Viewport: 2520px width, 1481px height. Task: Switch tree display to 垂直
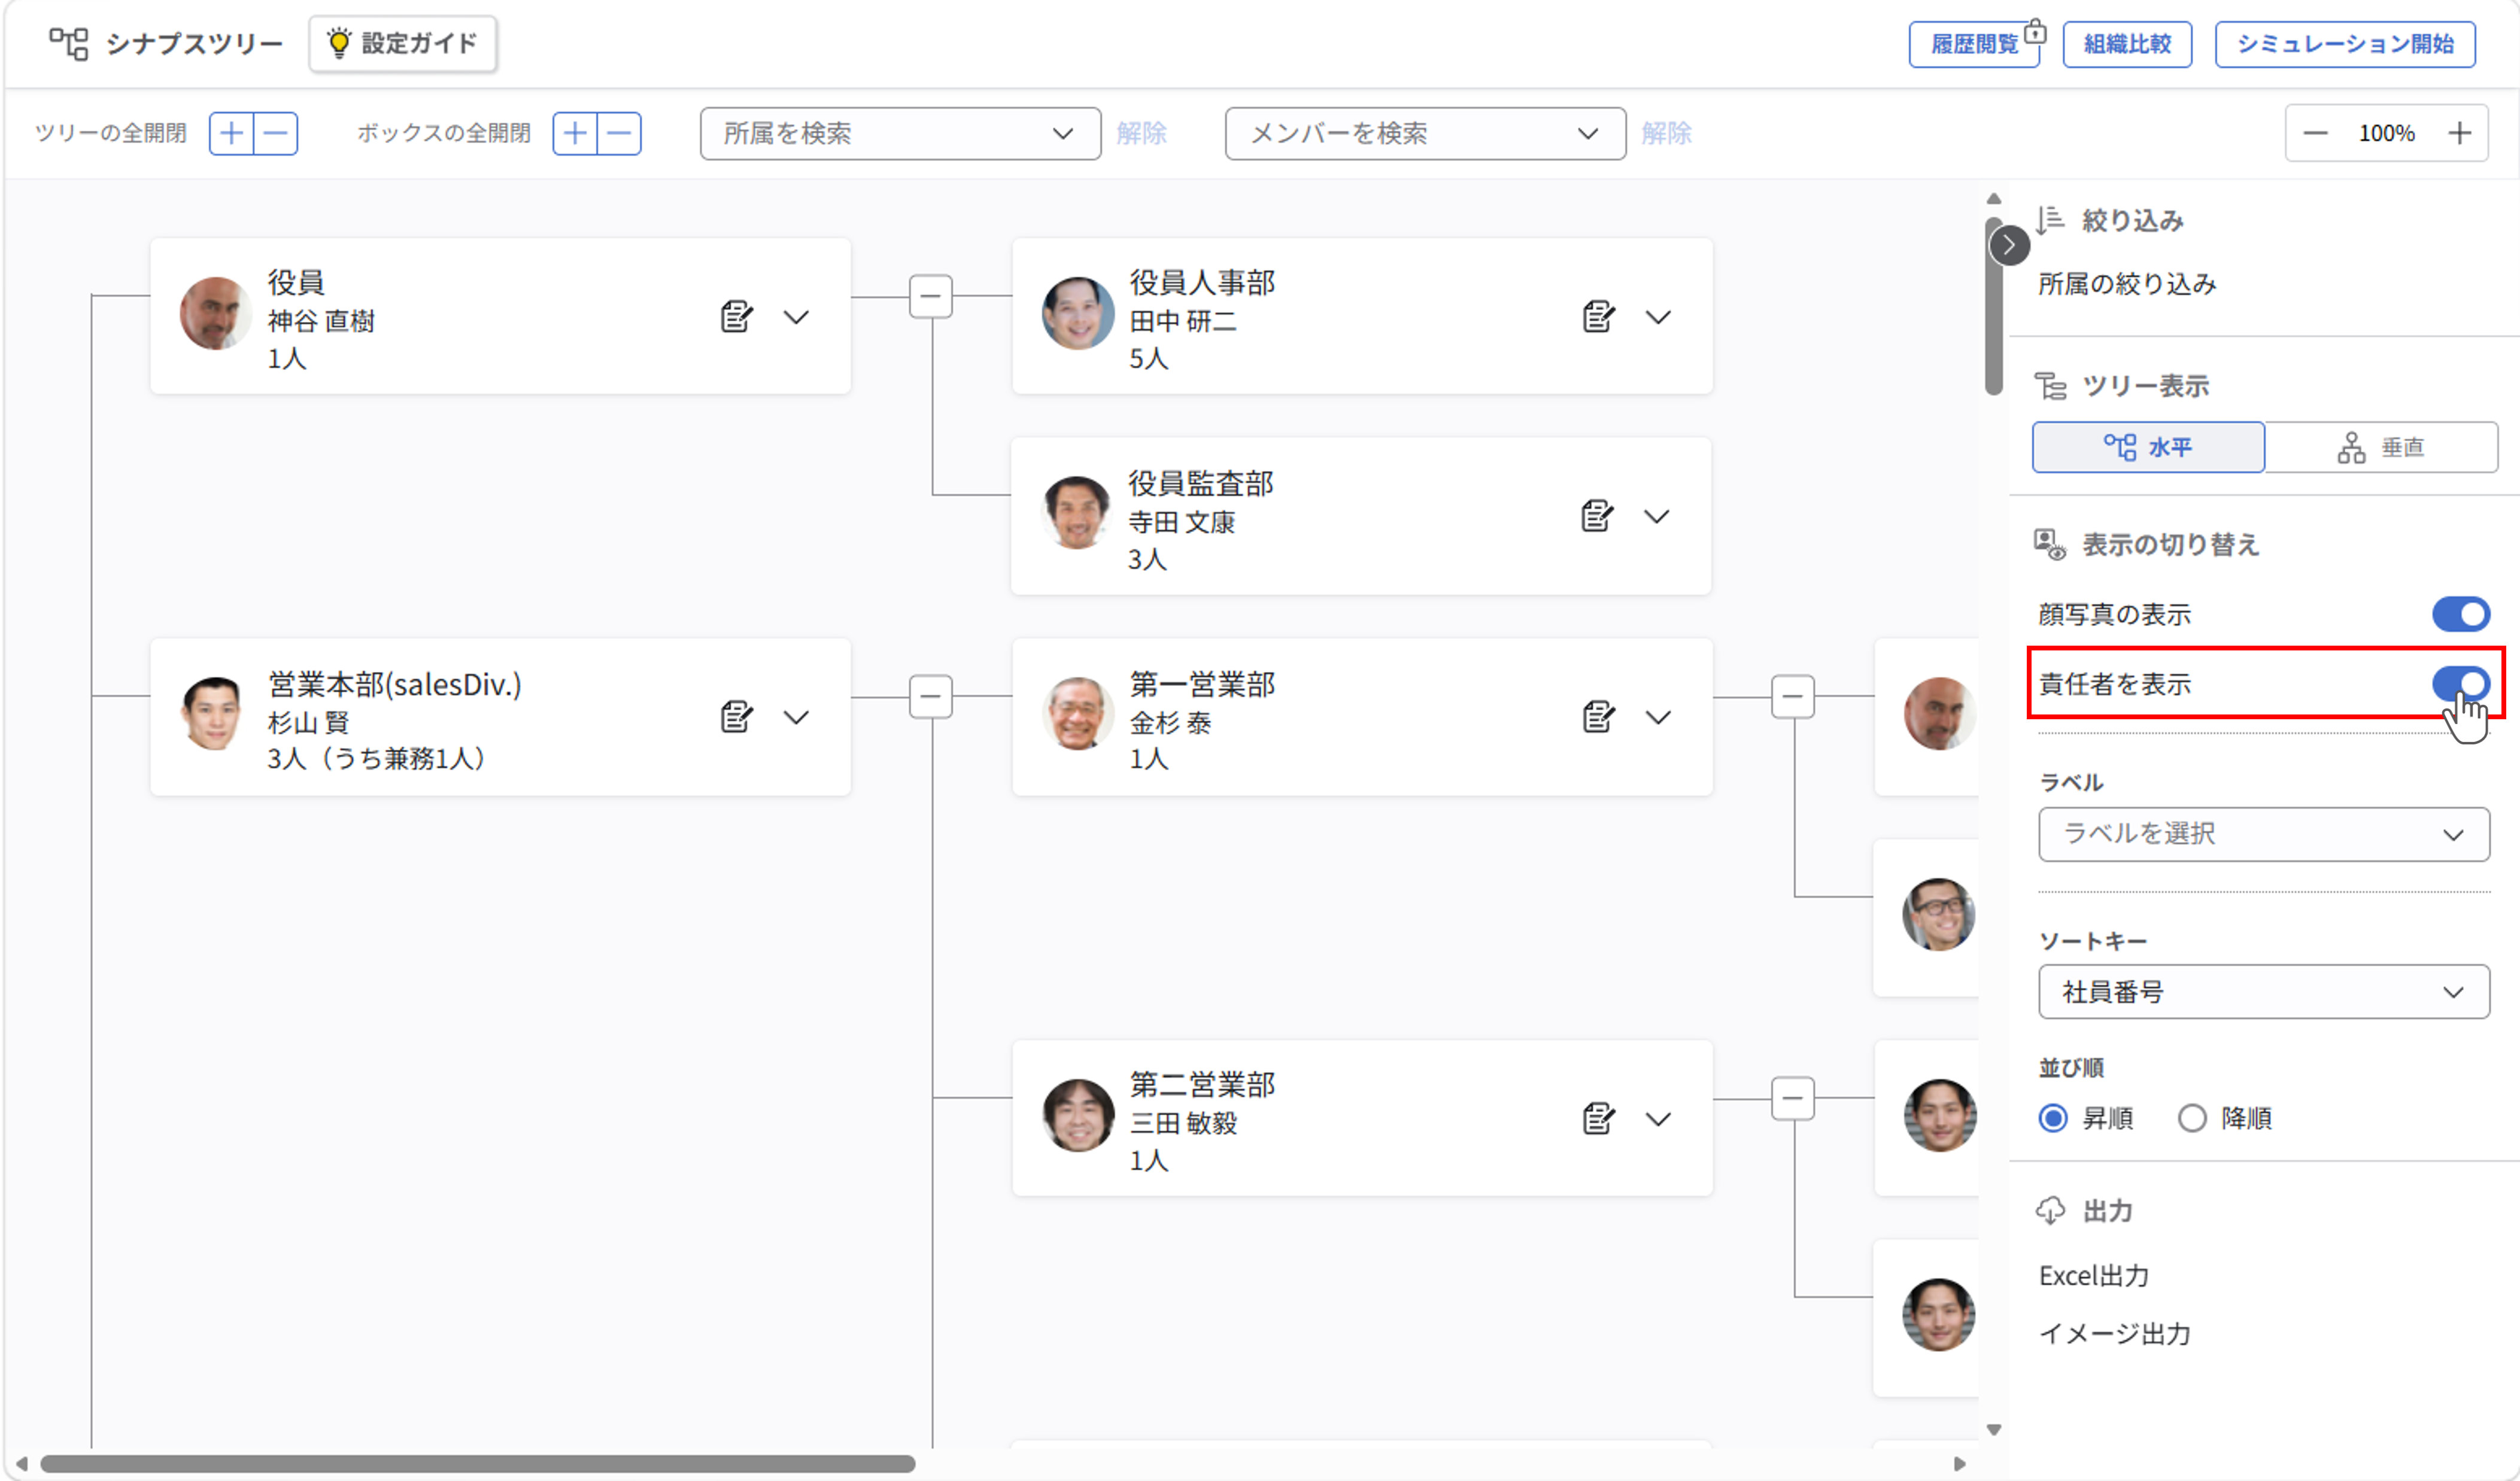pos(2381,447)
